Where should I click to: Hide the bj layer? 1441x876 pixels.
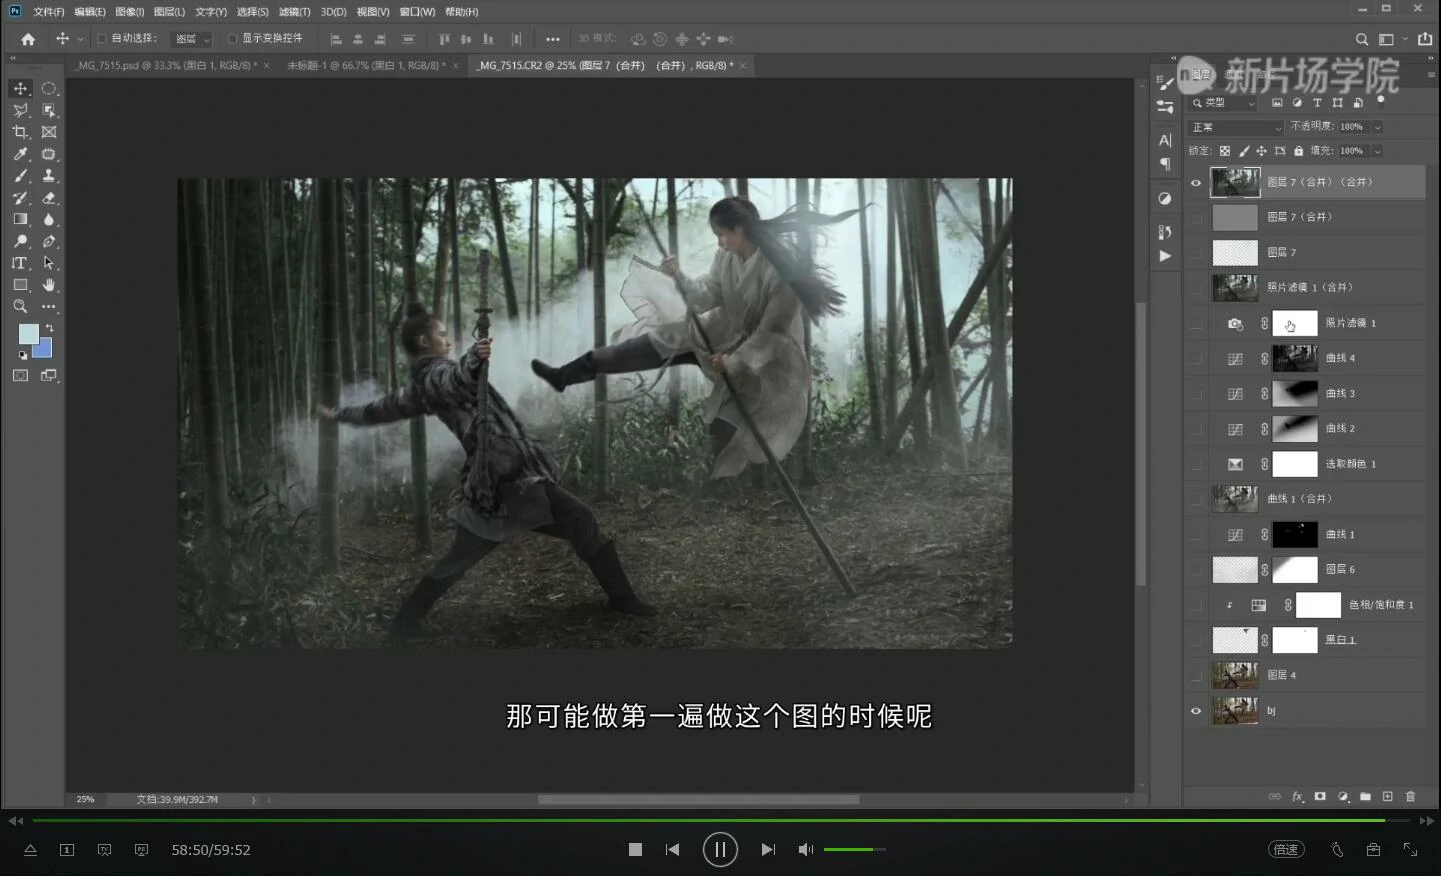tap(1196, 711)
